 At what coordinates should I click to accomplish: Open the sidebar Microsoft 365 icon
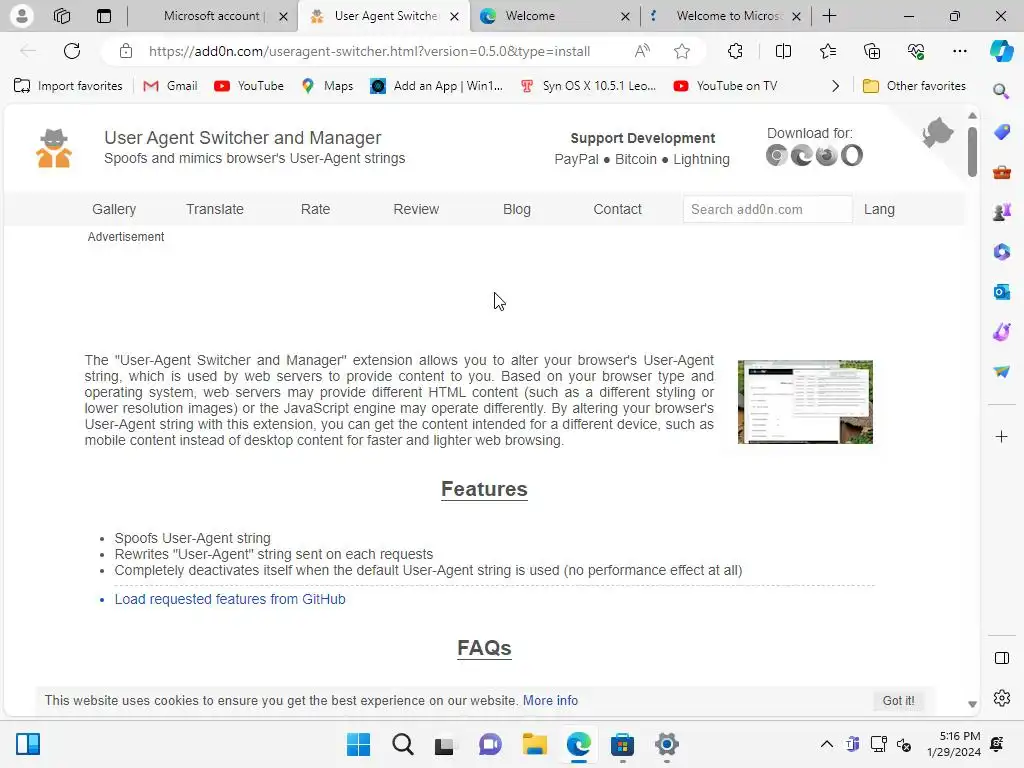click(1002, 251)
